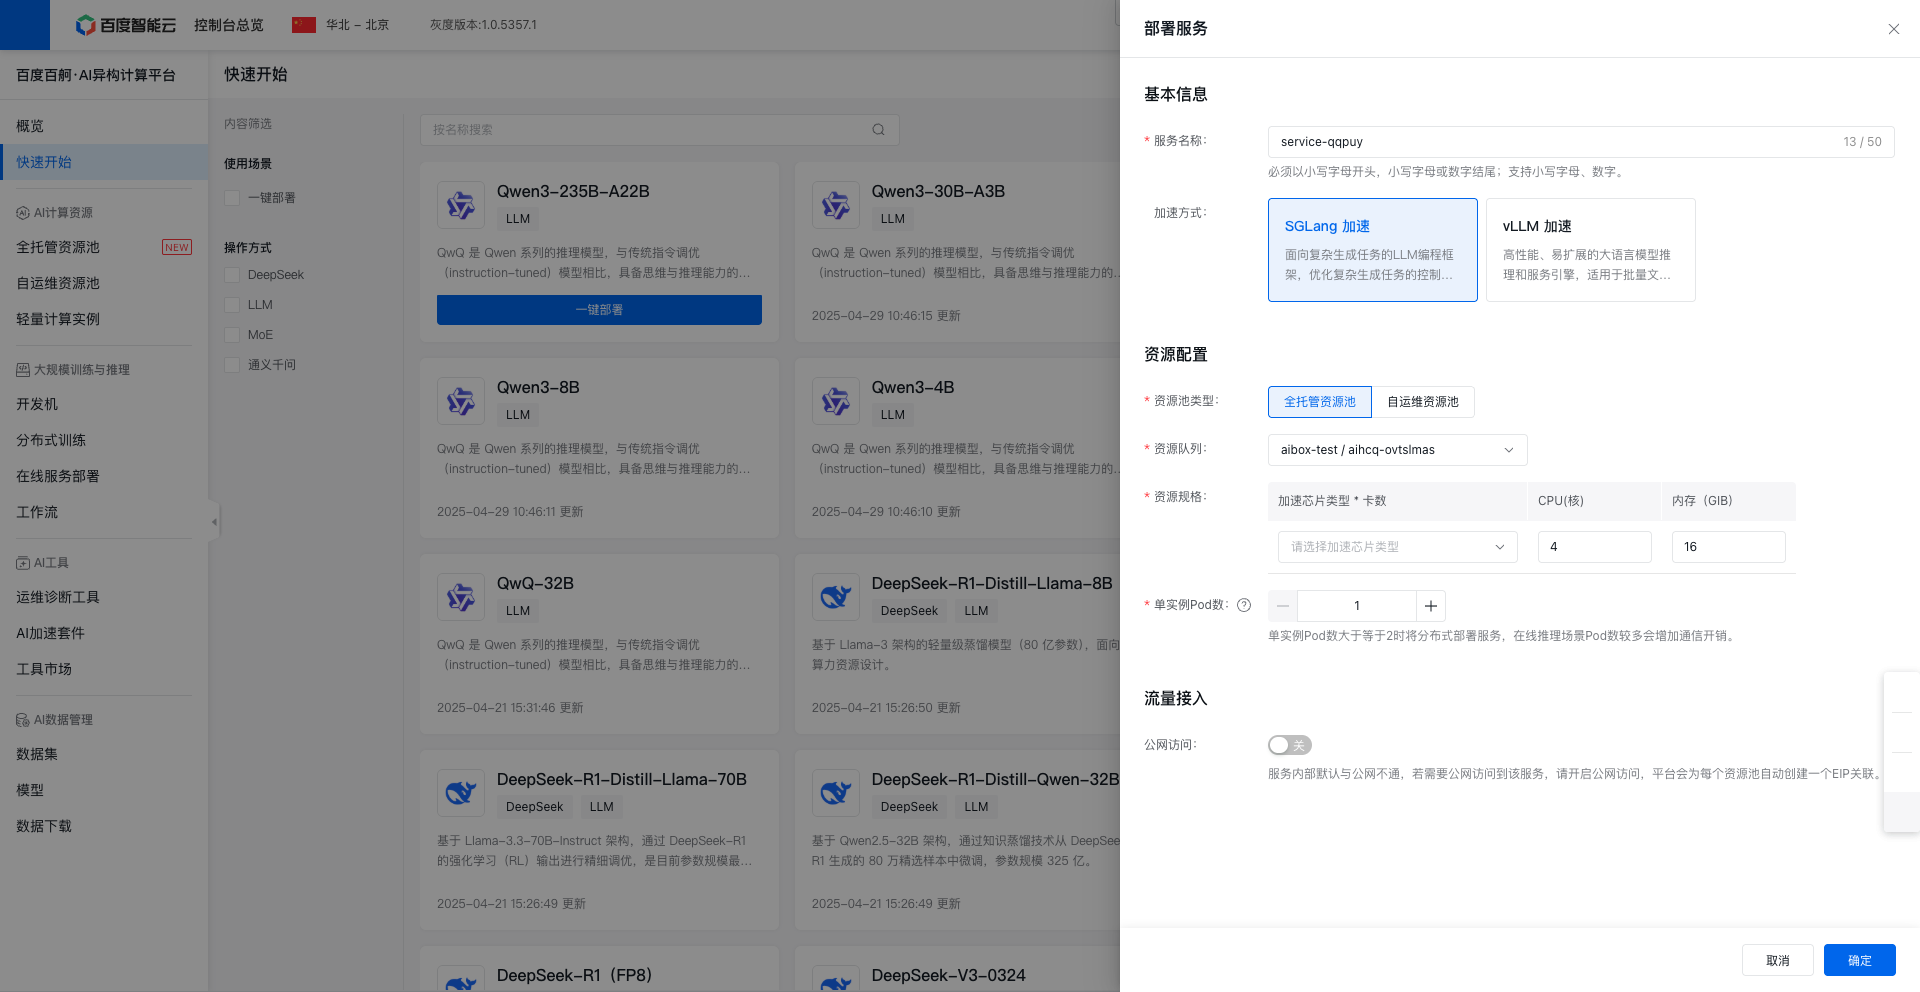
Task: Open the 资源队列 dropdown
Action: pyautogui.click(x=1398, y=450)
